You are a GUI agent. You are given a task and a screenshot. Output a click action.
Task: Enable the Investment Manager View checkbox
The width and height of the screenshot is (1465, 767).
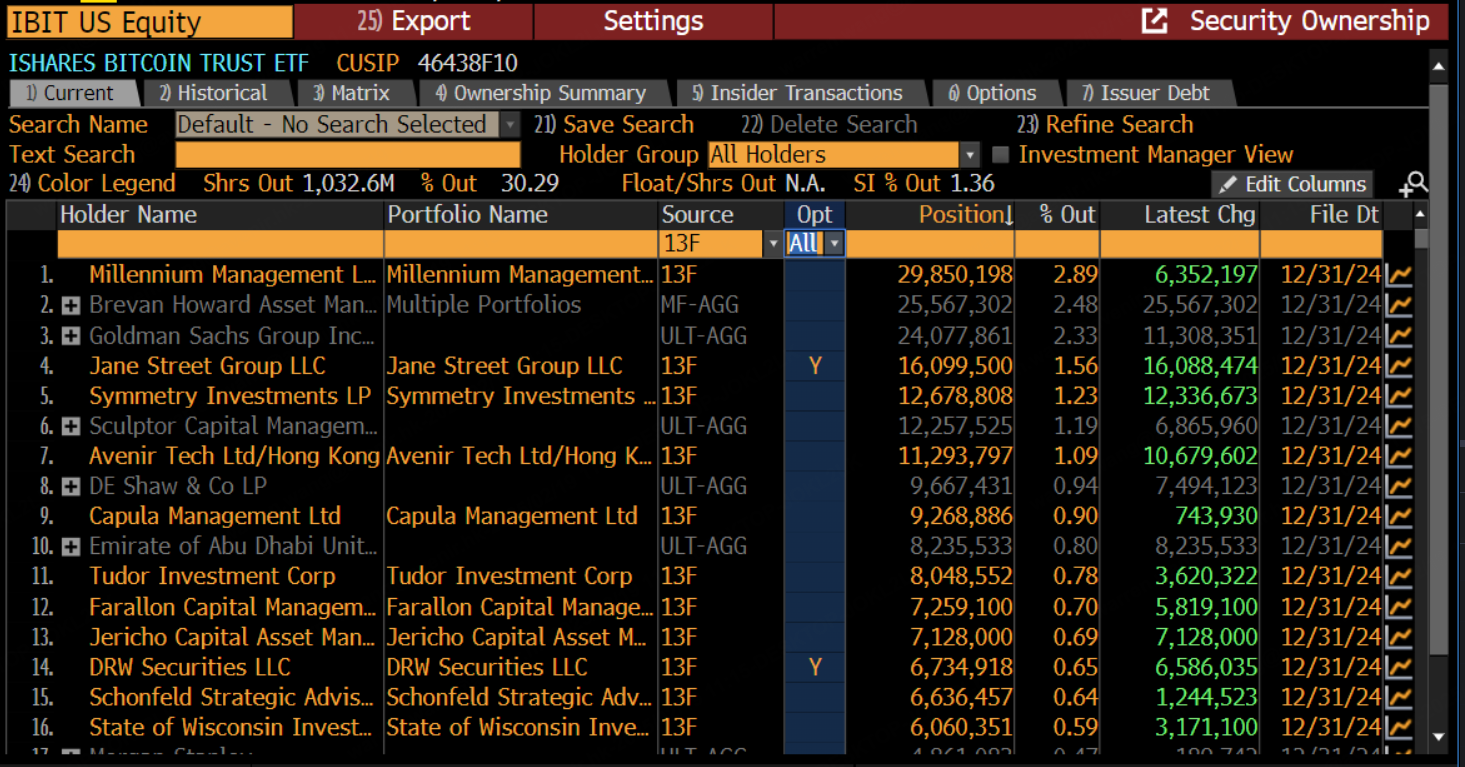point(998,154)
